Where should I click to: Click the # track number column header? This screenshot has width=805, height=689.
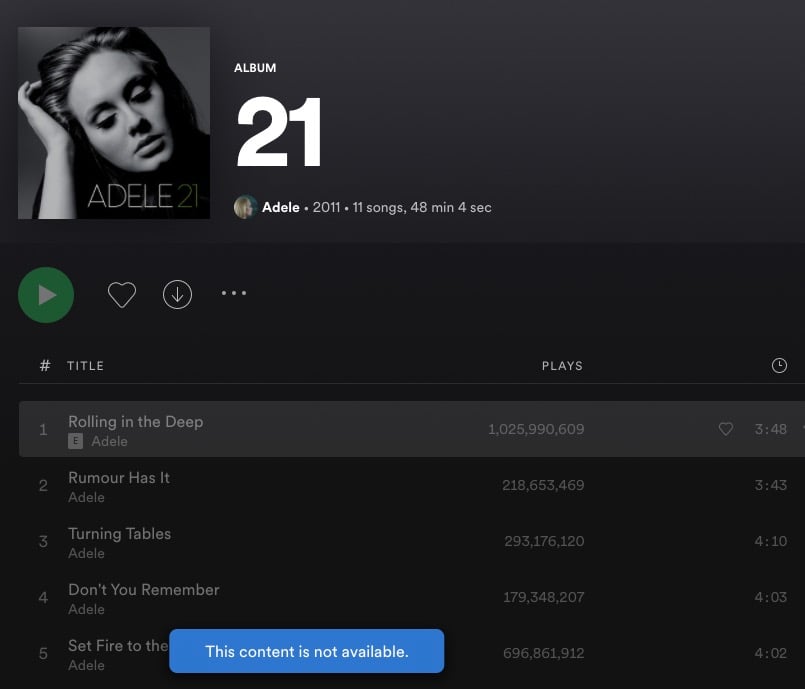[44, 366]
